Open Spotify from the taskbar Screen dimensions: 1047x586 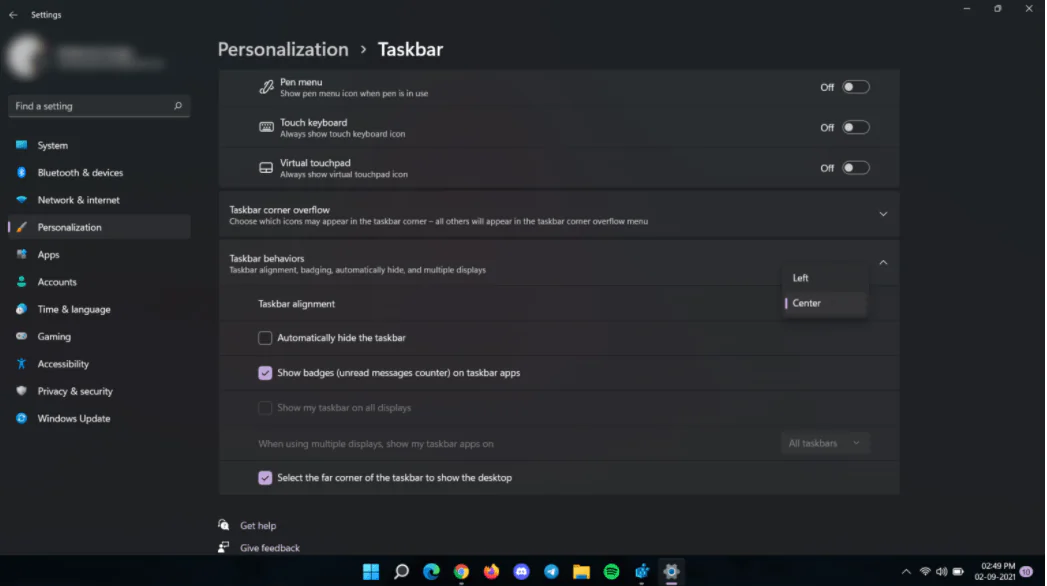coord(611,572)
